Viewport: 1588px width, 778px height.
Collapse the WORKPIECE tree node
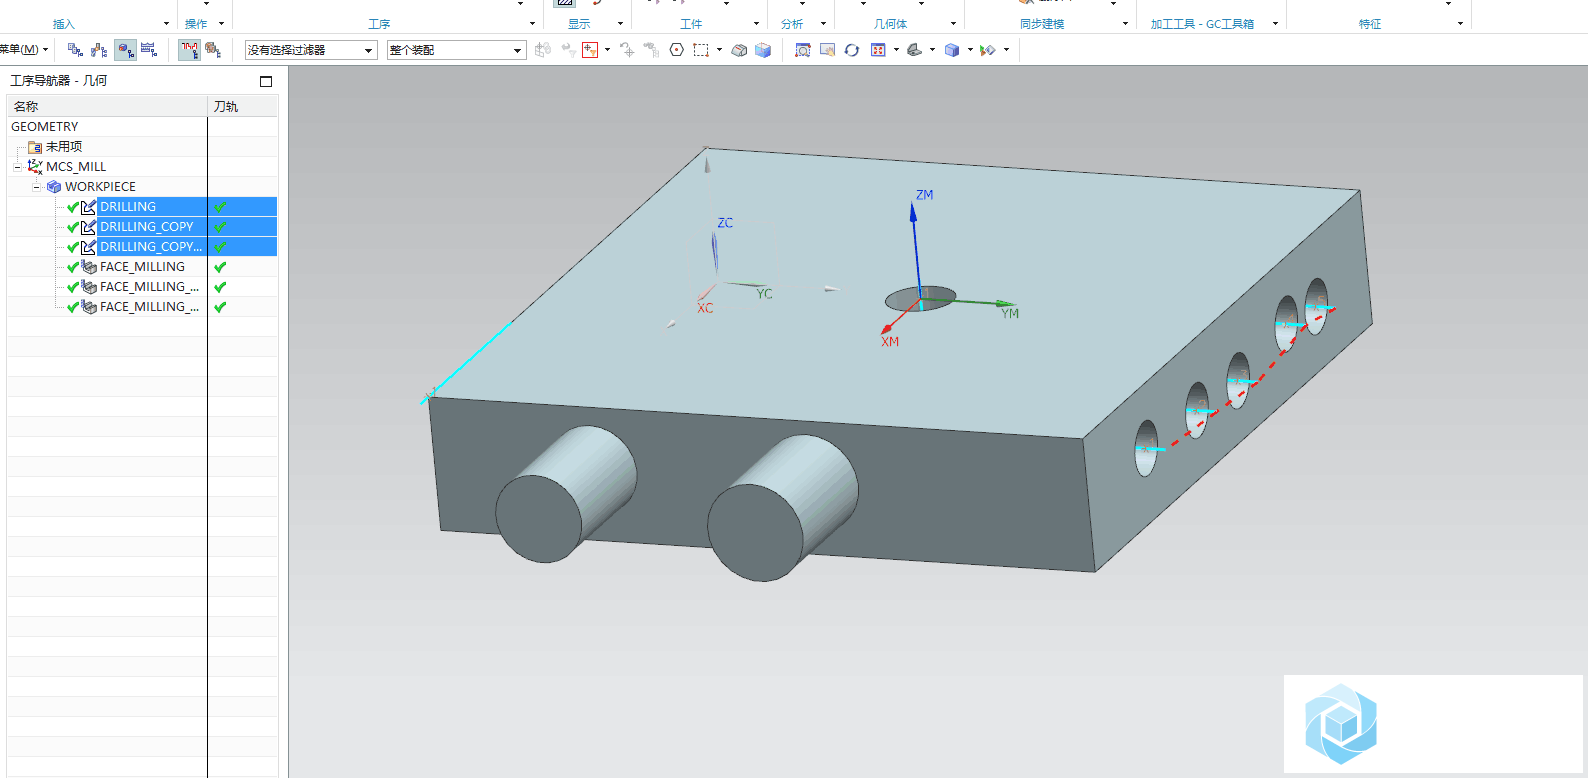click(36, 187)
